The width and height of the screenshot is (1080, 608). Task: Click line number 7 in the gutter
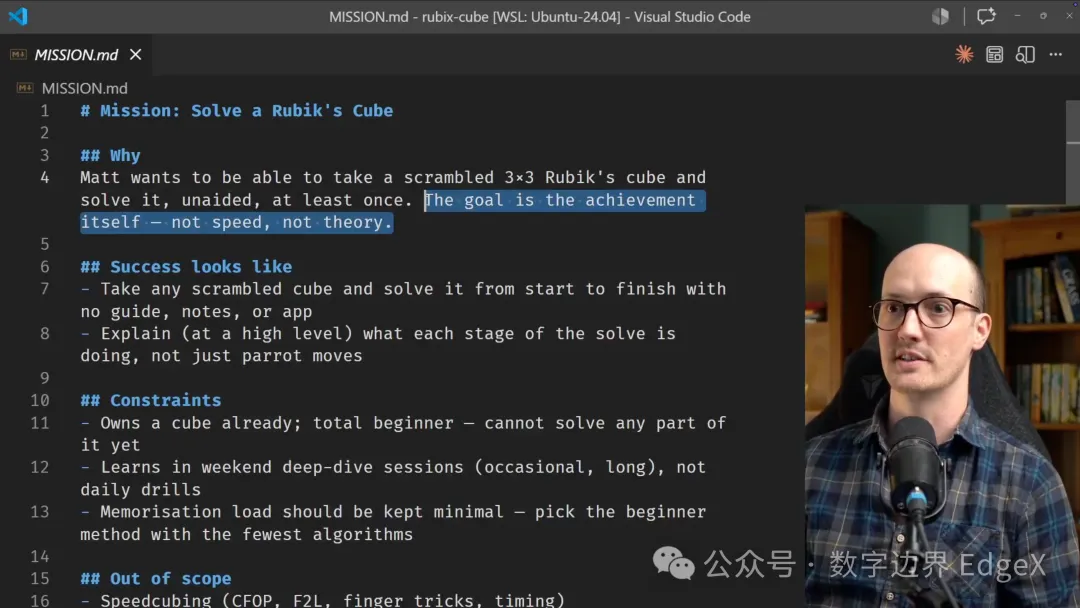44,289
